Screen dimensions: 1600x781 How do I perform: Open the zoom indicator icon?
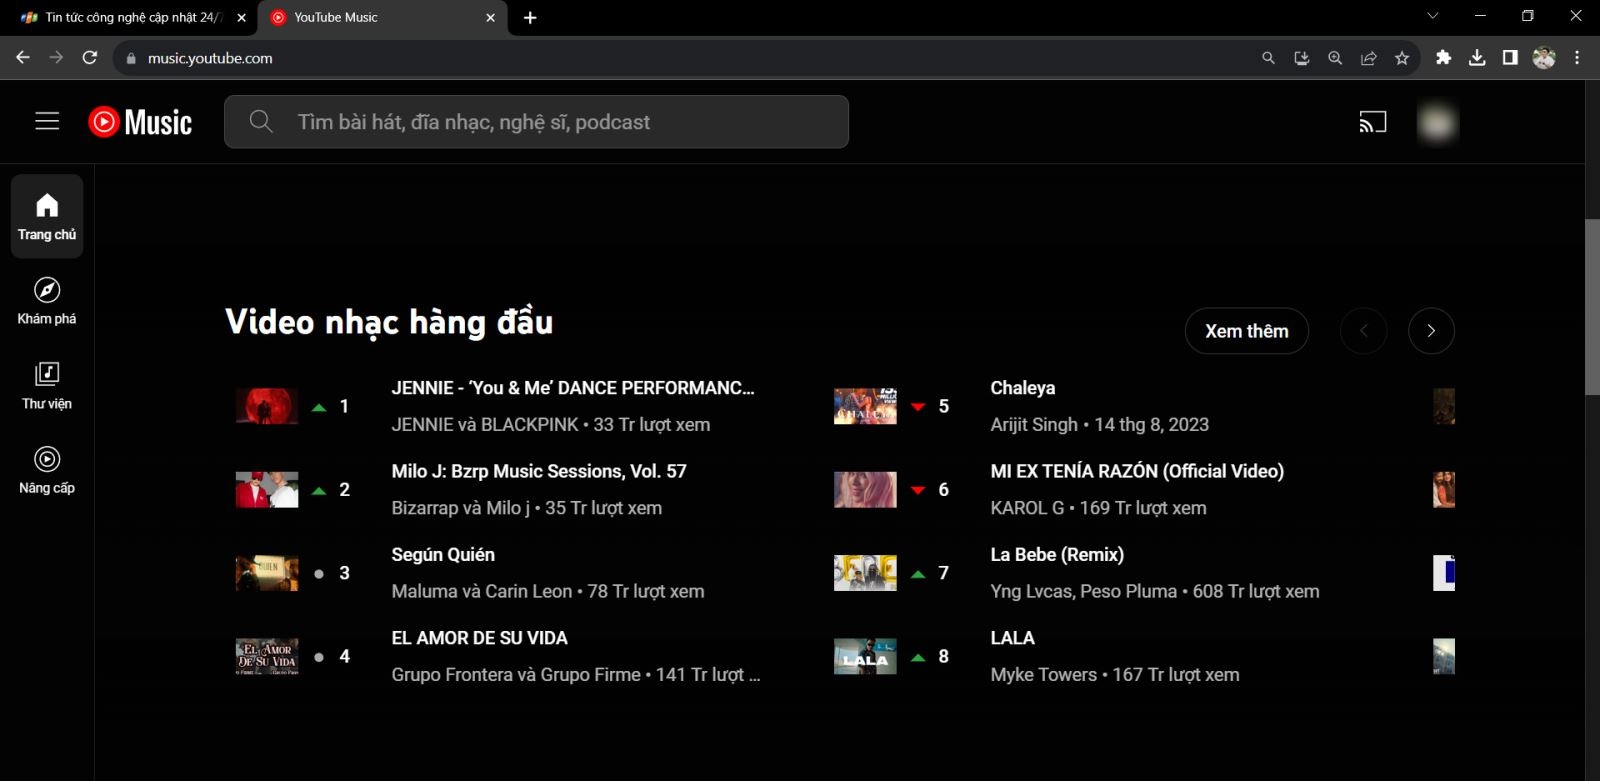click(1335, 58)
